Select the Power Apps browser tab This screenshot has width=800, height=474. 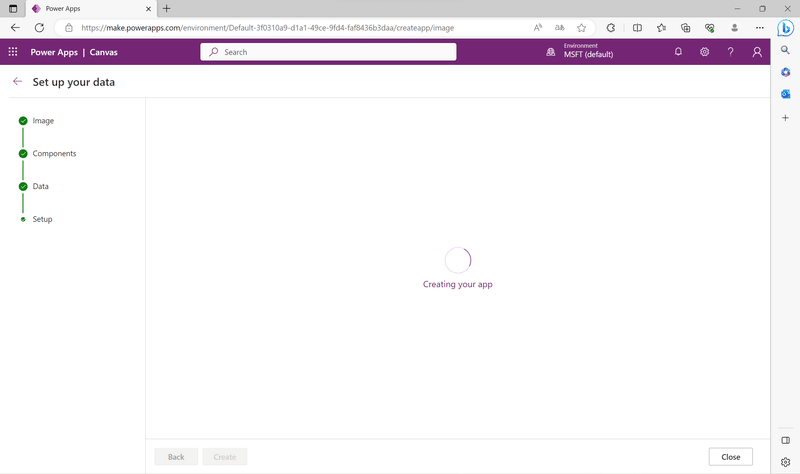click(x=92, y=9)
